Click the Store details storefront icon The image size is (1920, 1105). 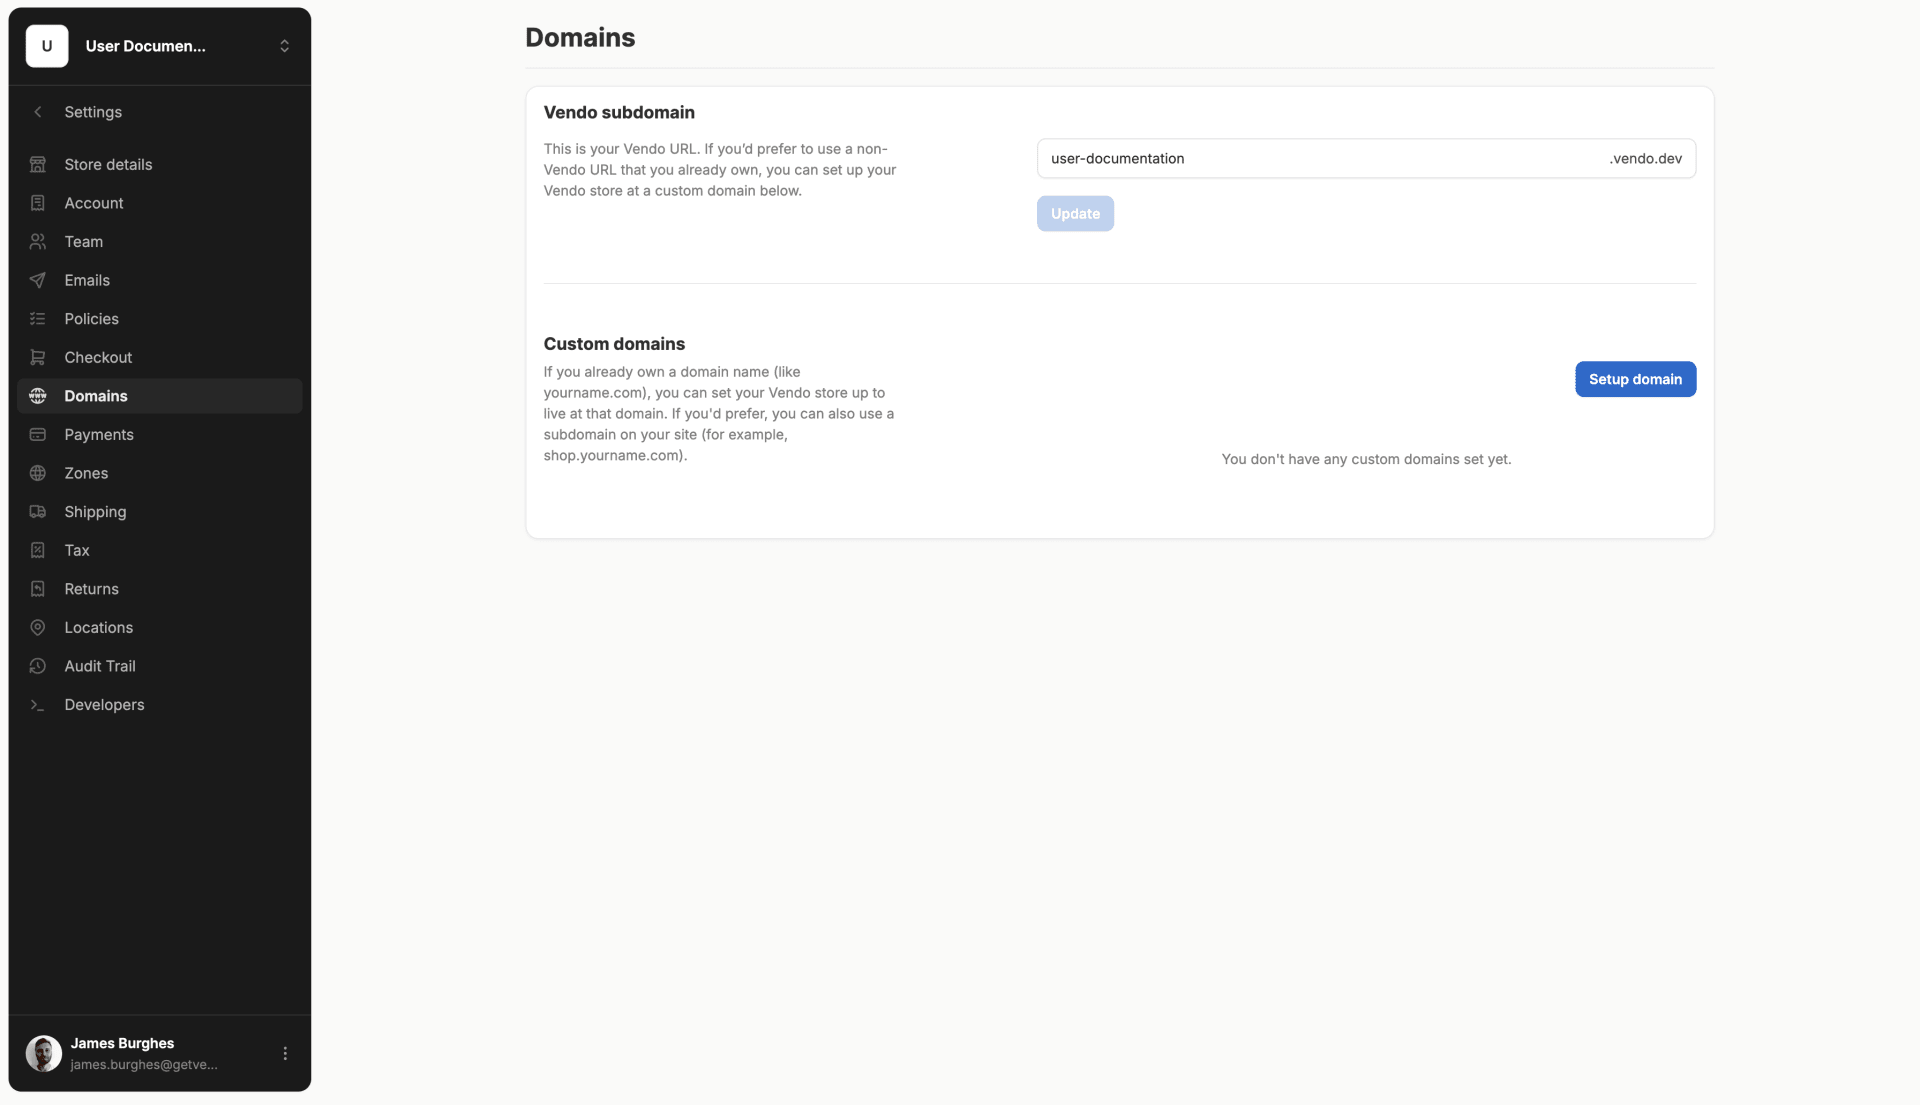[x=38, y=164]
